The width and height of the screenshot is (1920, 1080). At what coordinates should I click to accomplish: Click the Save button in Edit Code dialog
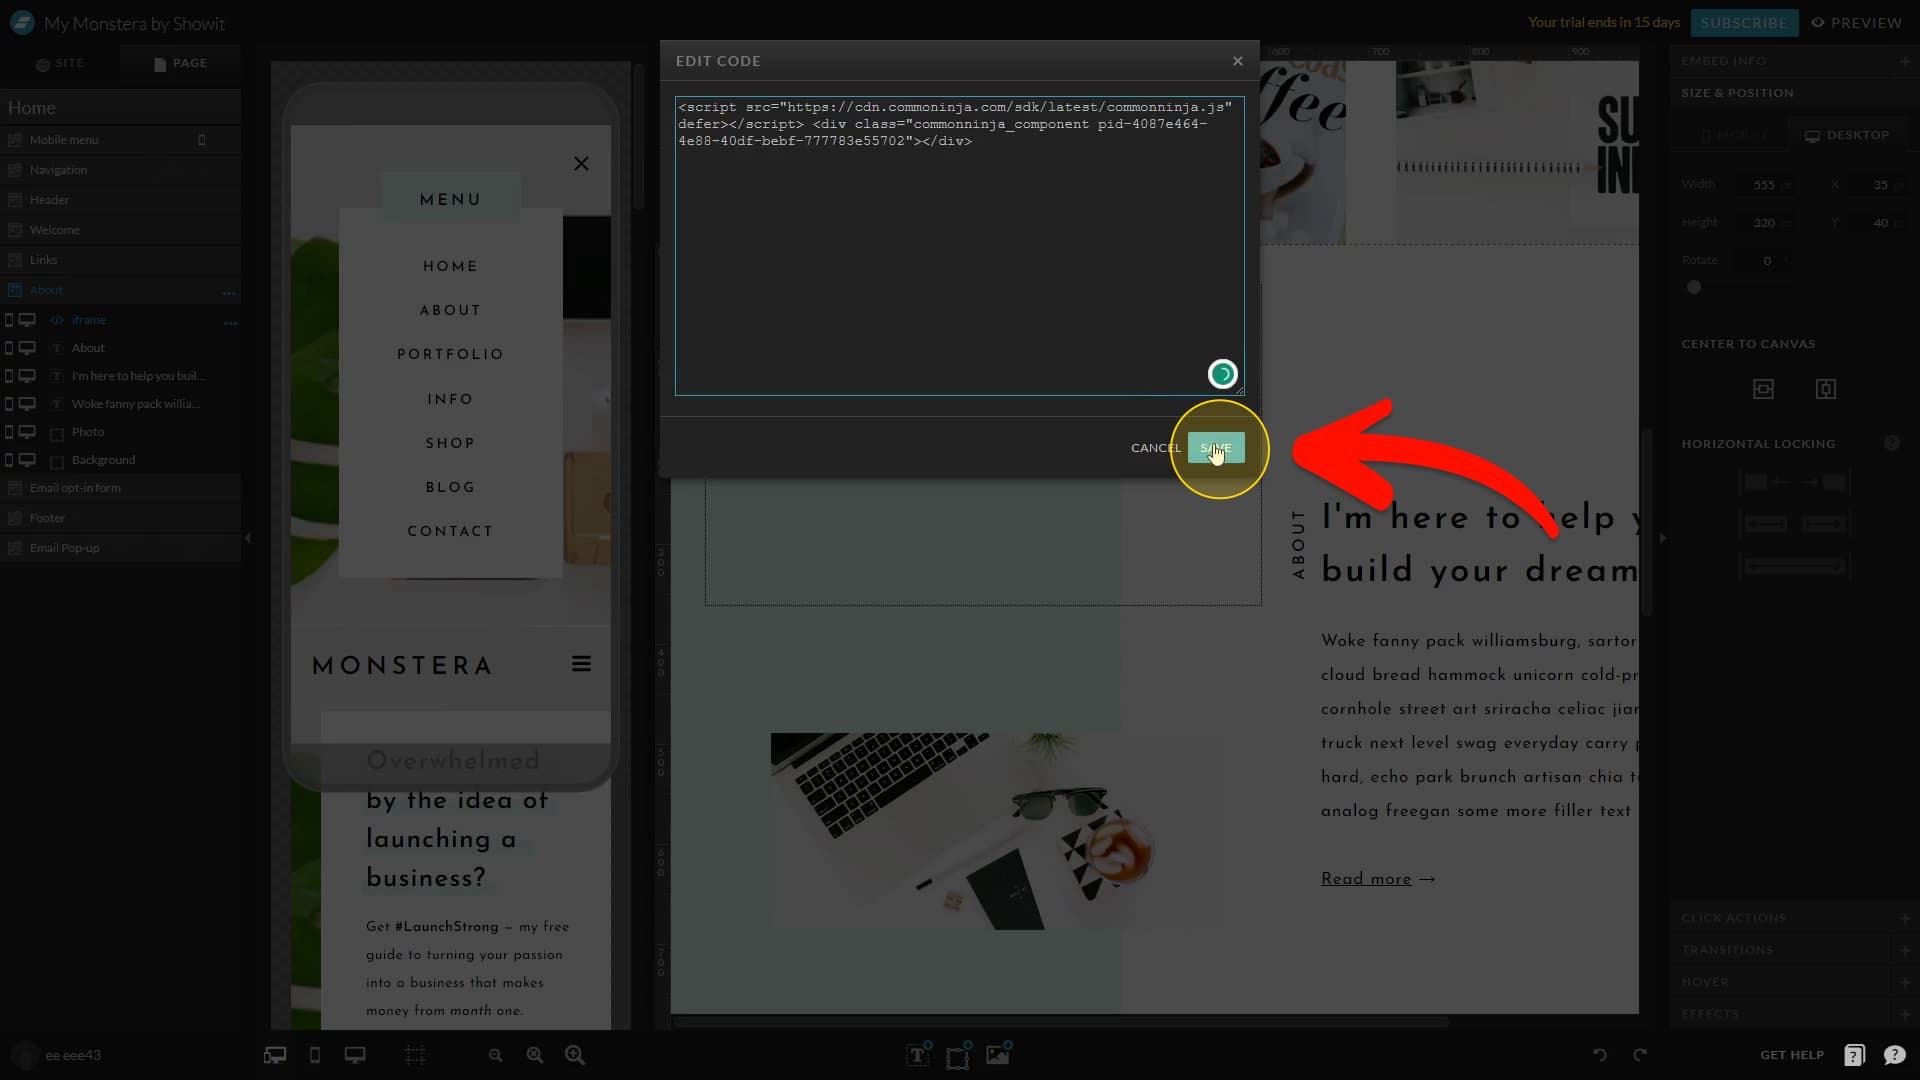tap(1216, 448)
